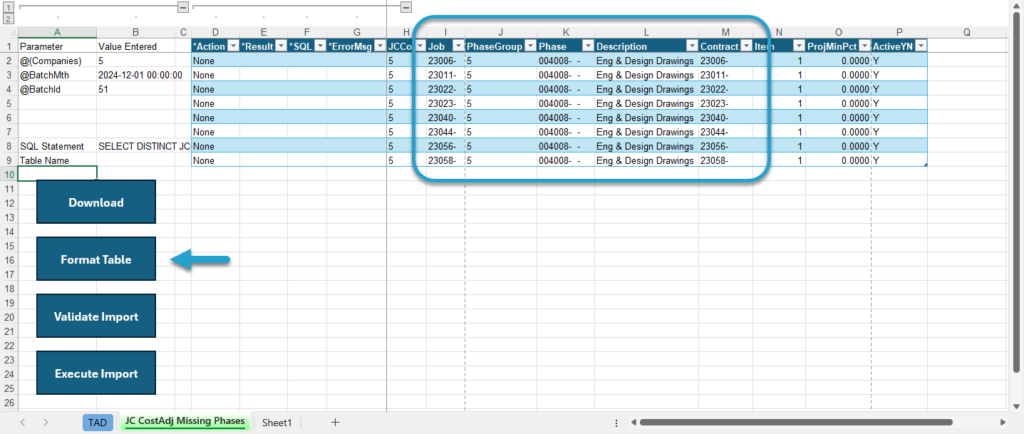Open the Description column filter dropdown
This screenshot has width=1024, height=434.
point(692,46)
